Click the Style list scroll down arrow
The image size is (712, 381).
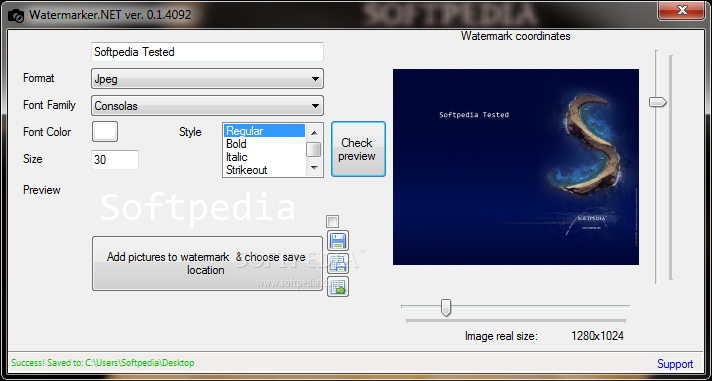click(x=314, y=168)
